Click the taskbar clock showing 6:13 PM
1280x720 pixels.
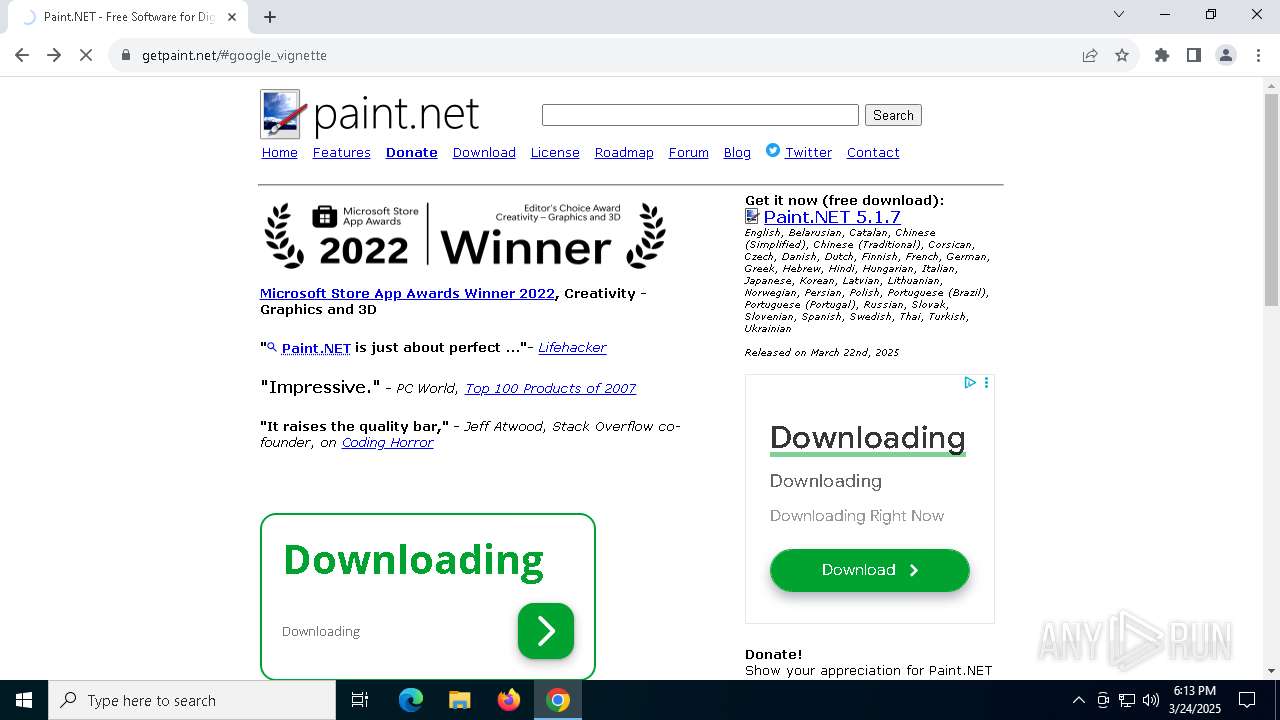pos(1195,700)
